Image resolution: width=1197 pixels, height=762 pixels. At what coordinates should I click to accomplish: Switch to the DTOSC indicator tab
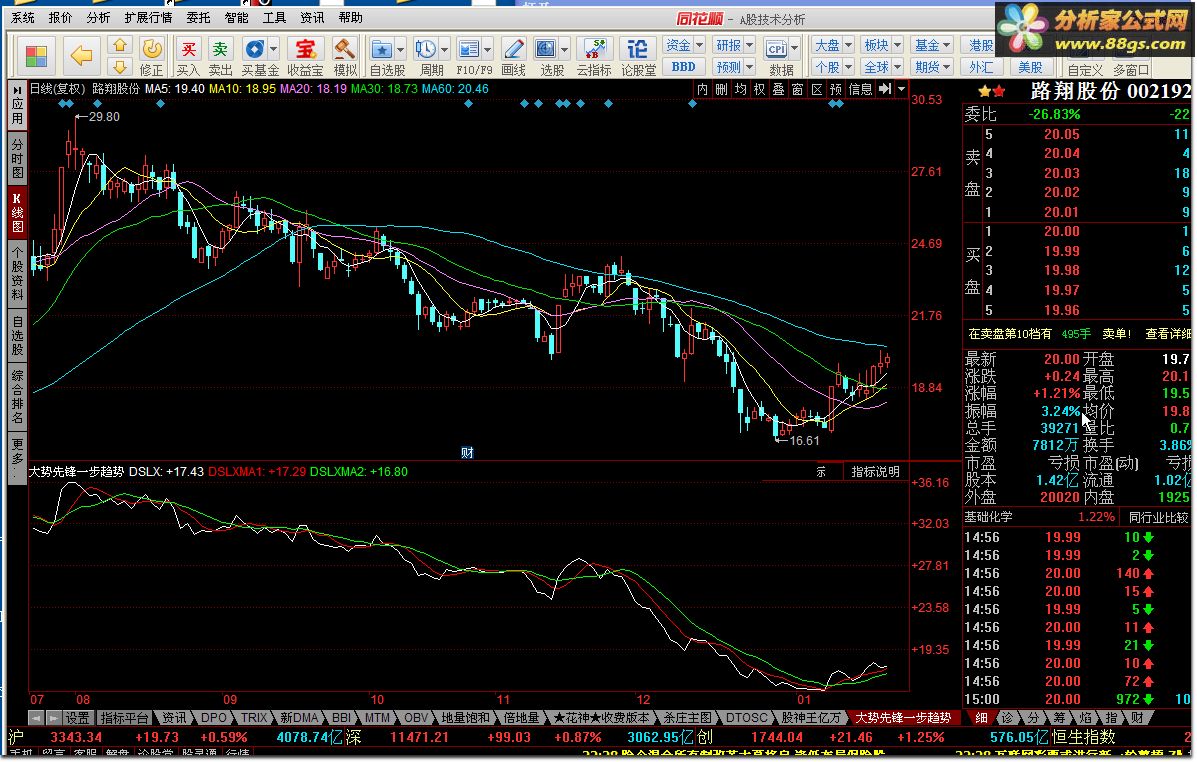tap(747, 718)
